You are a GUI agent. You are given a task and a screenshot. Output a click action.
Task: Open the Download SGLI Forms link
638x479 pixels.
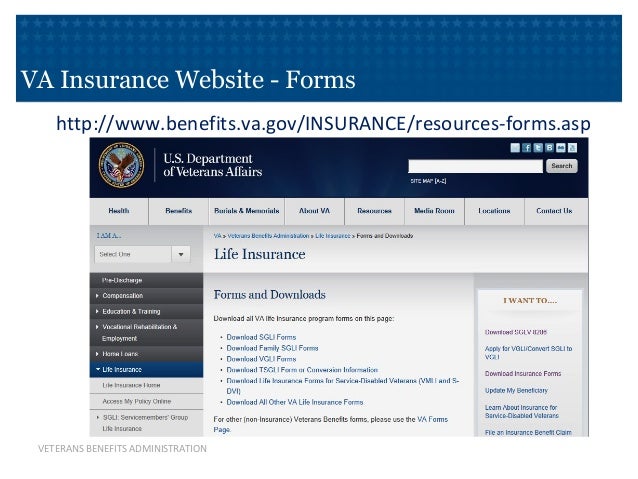point(261,337)
